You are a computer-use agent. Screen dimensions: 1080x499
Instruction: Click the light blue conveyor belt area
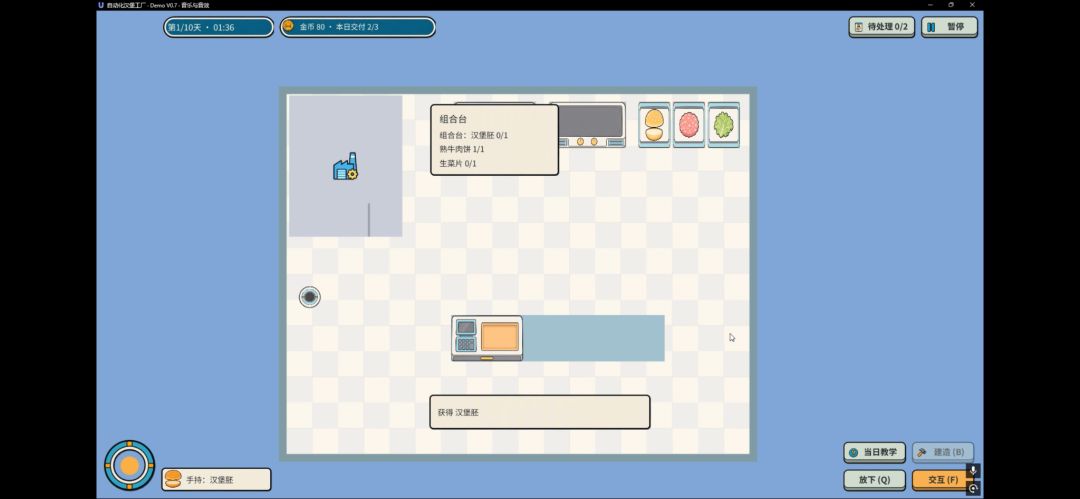pyautogui.click(x=594, y=338)
